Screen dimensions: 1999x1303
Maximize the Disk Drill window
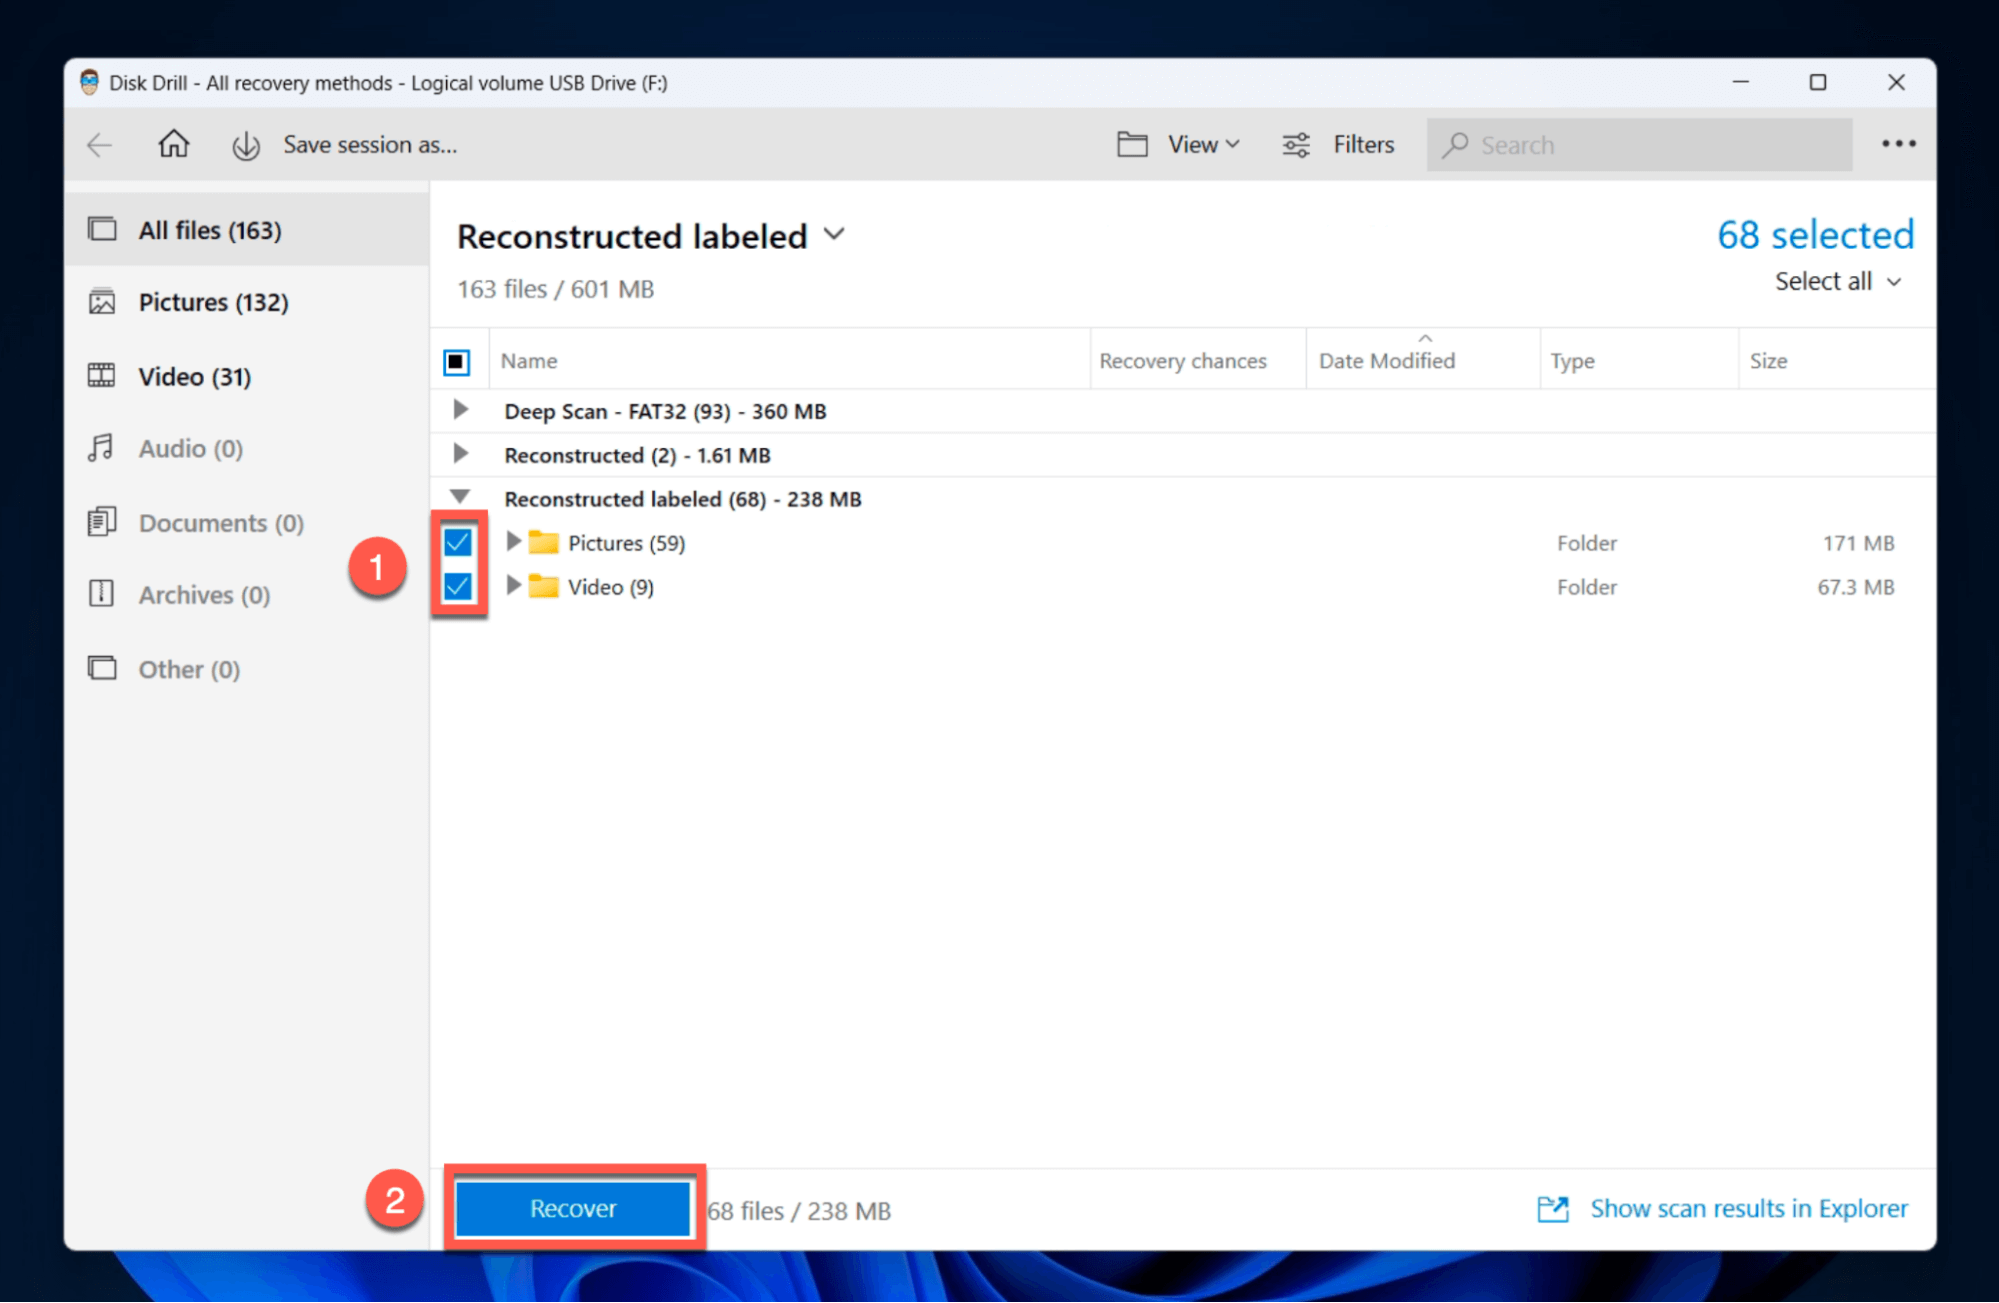pos(1818,82)
